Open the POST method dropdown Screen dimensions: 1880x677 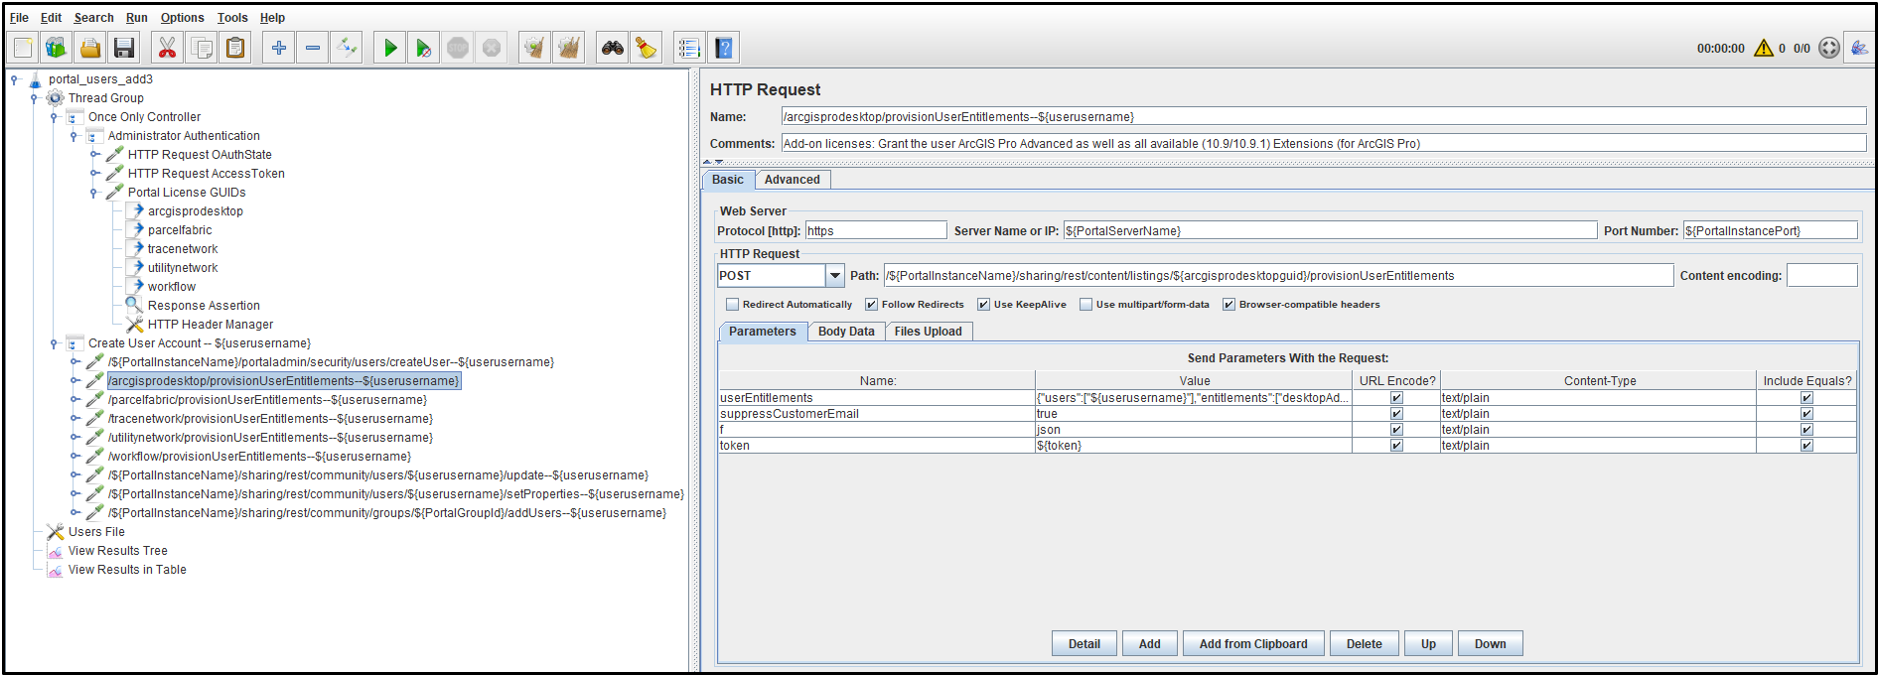[834, 276]
